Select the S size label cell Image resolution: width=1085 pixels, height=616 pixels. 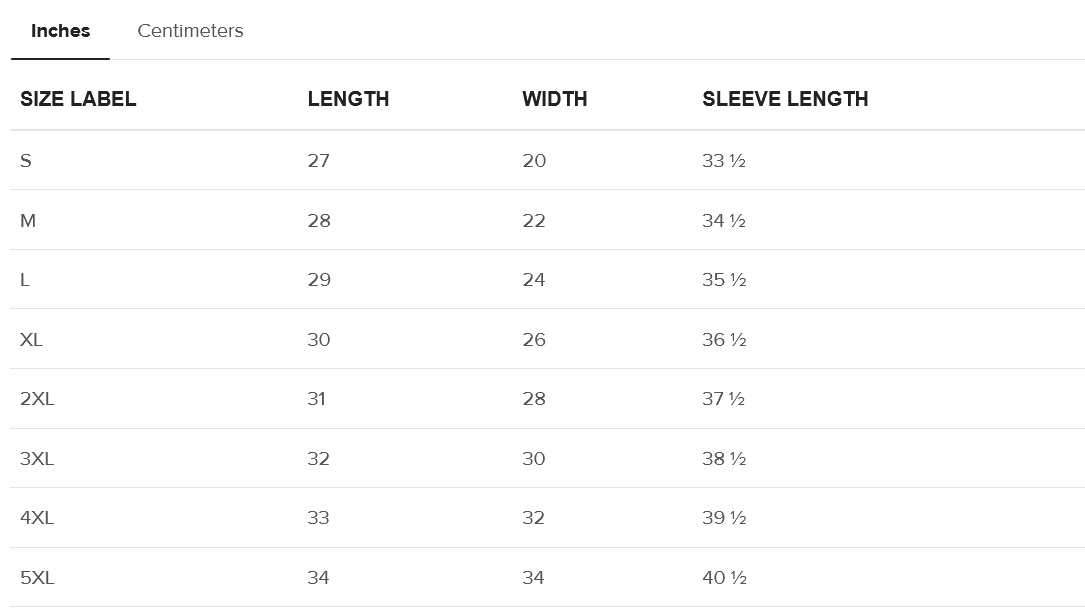26,161
